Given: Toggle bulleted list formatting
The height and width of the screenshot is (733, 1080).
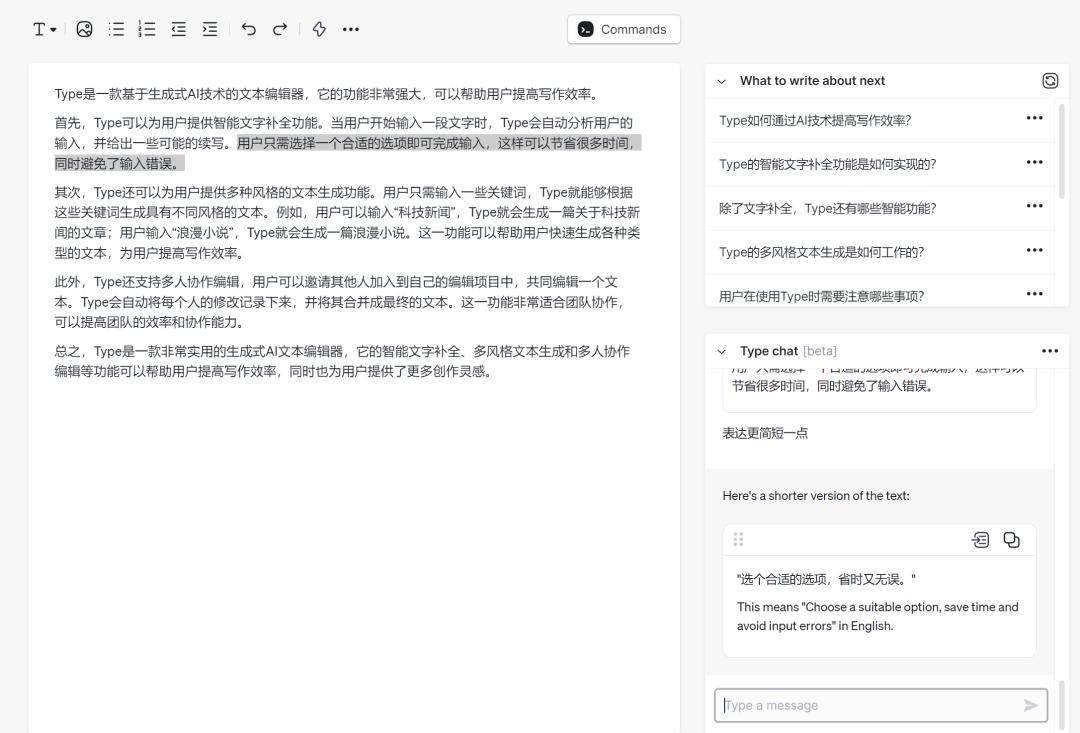Looking at the screenshot, I should coord(116,29).
